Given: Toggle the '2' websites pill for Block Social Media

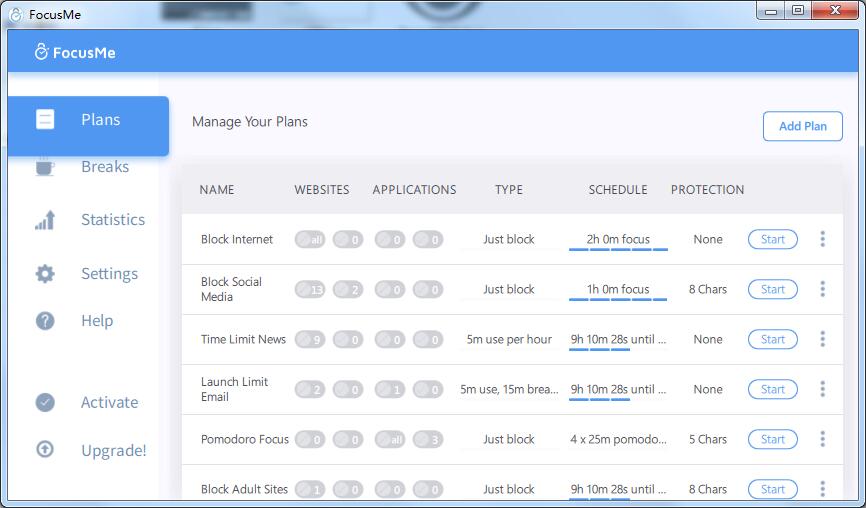Looking at the screenshot, I should click(348, 289).
